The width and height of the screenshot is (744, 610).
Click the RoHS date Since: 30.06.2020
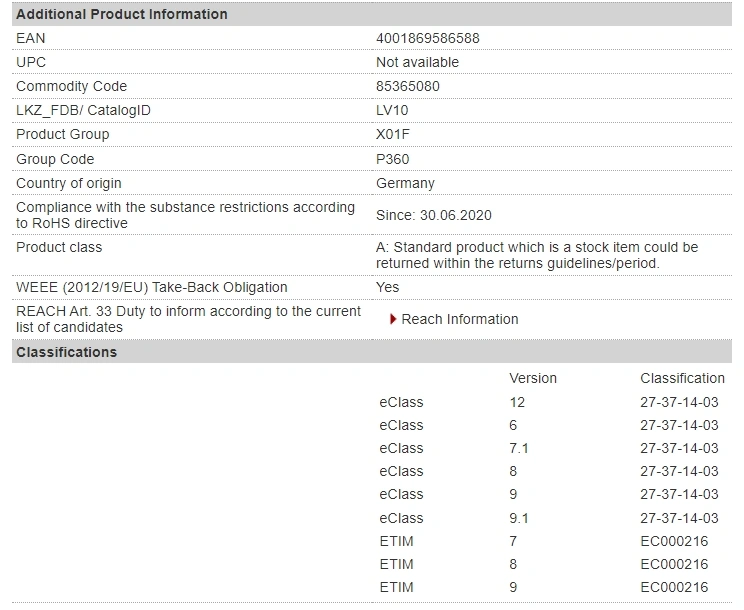434,215
